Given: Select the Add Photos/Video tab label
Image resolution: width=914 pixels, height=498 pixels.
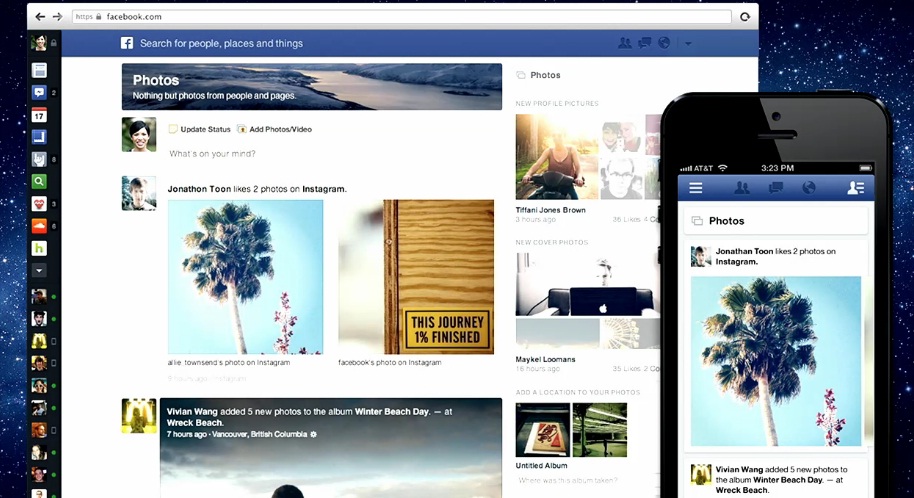Looking at the screenshot, I should pos(280,129).
